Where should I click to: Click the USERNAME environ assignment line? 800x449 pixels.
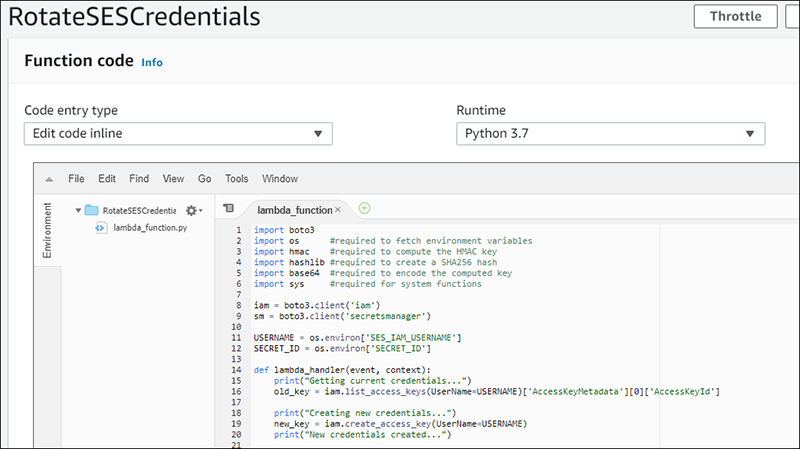[358, 338]
